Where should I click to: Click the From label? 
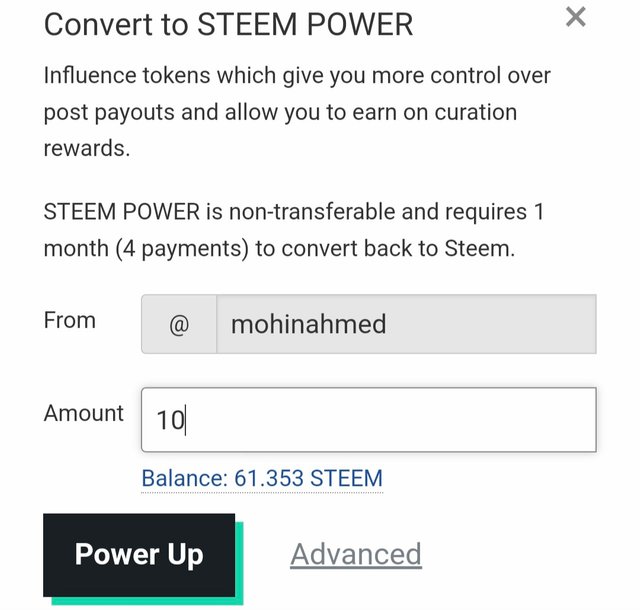70,321
